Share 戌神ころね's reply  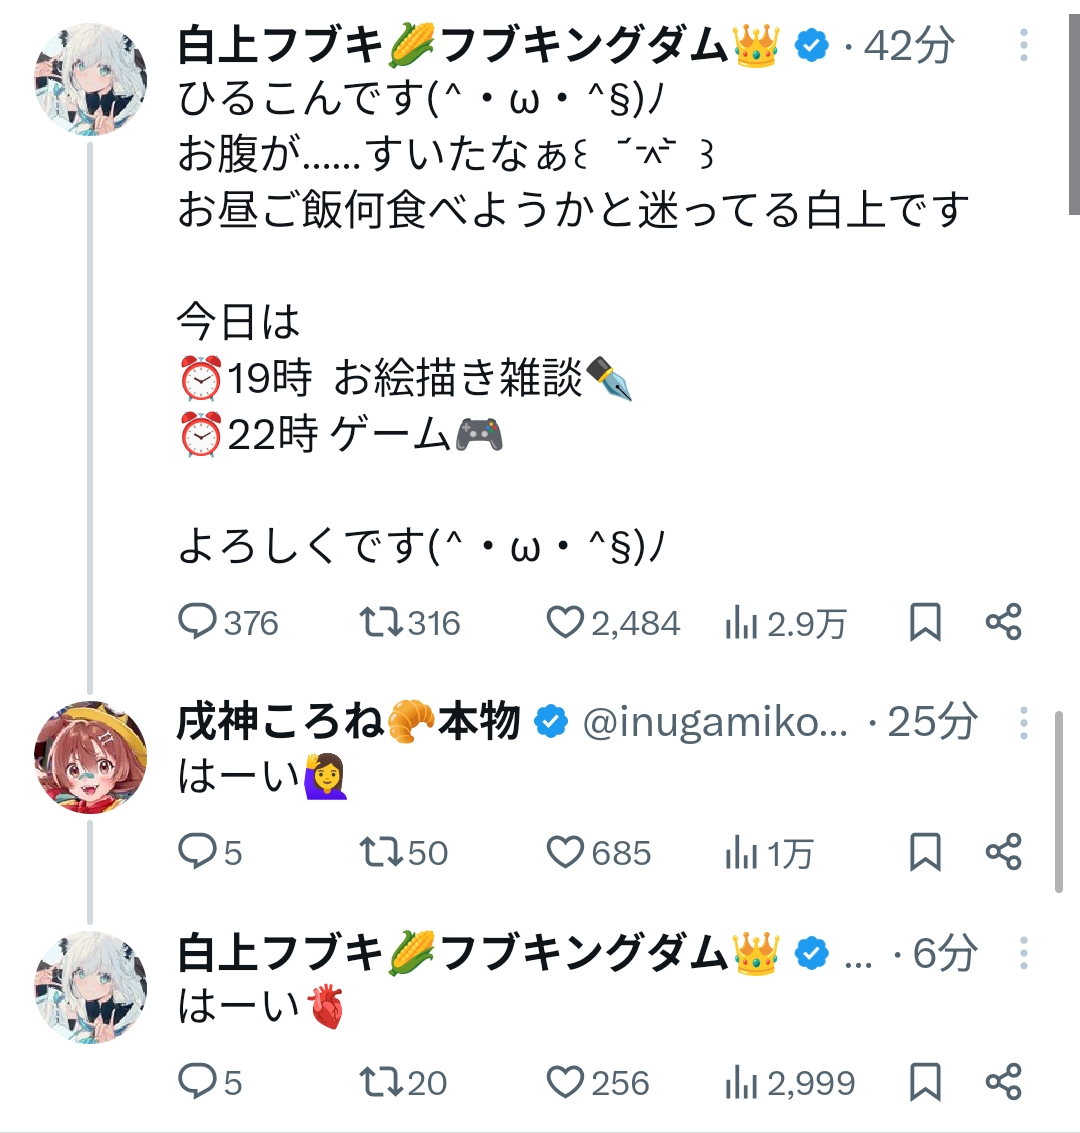coord(1003,852)
